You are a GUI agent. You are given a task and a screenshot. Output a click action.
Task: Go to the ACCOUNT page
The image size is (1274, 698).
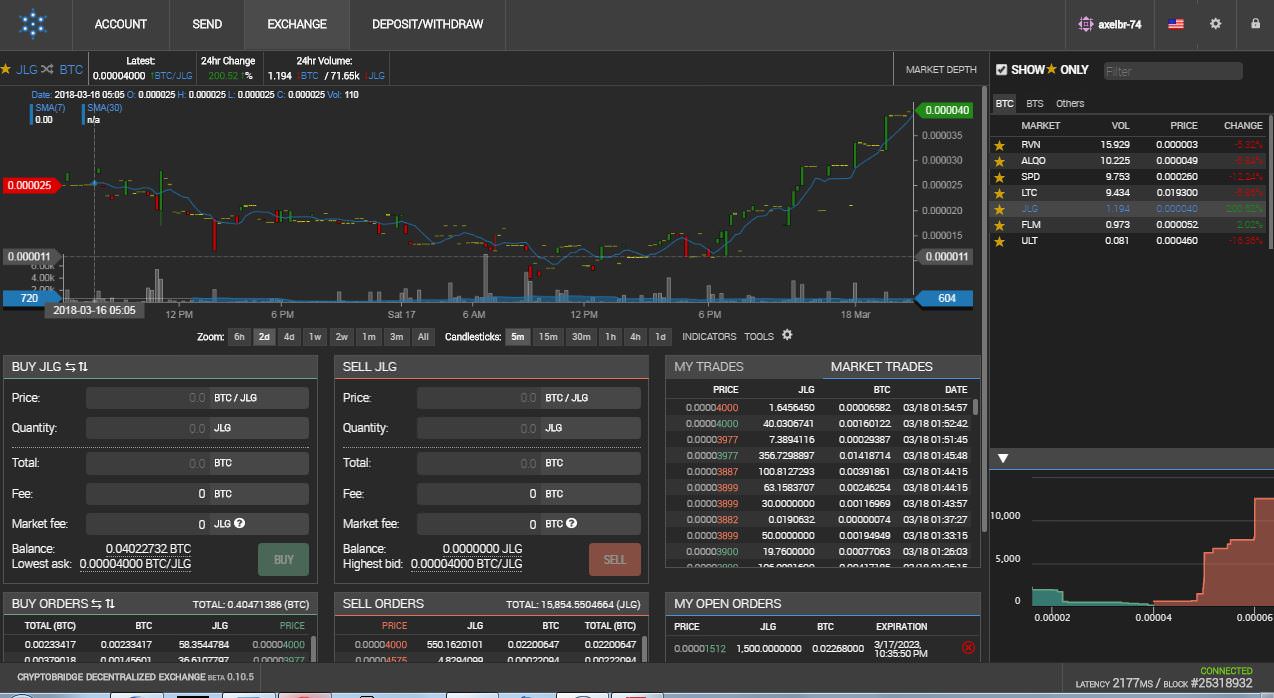coord(121,24)
